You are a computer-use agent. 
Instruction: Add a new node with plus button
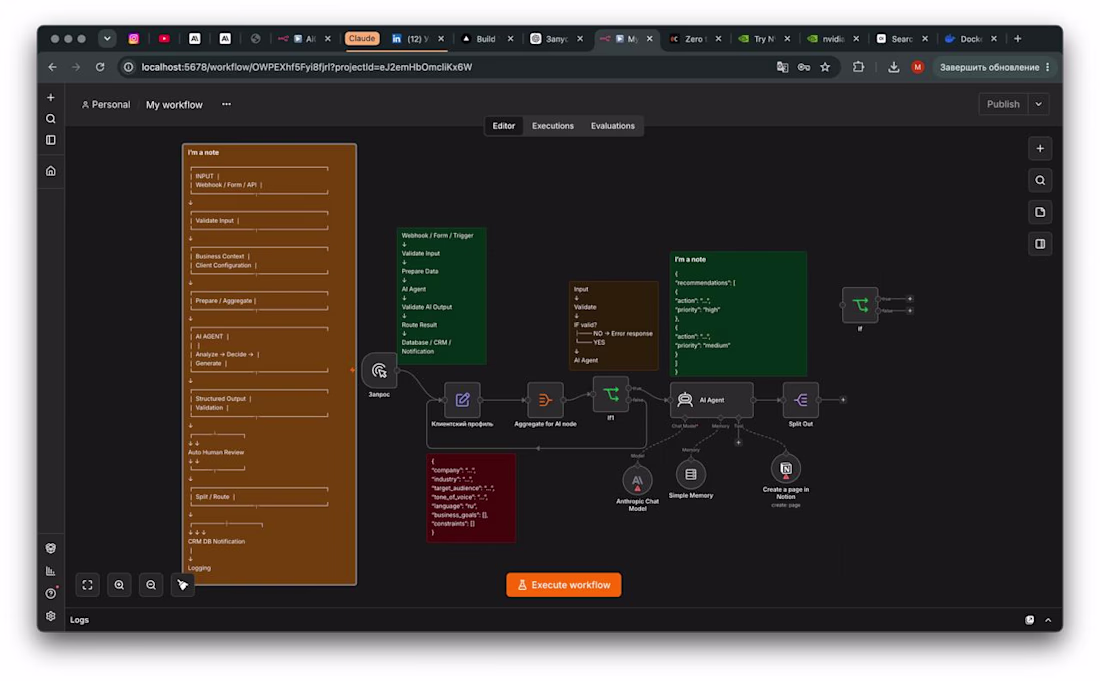(x=1040, y=149)
